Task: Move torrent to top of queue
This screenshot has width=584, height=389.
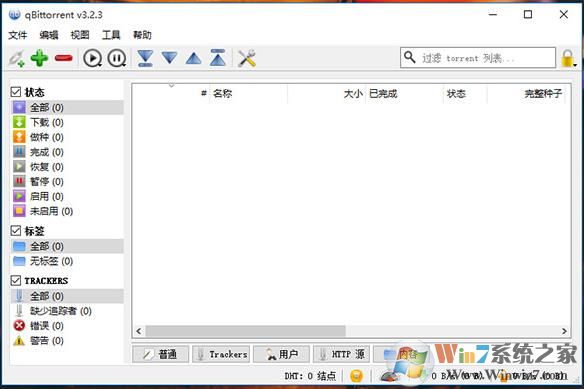Action: (x=218, y=58)
